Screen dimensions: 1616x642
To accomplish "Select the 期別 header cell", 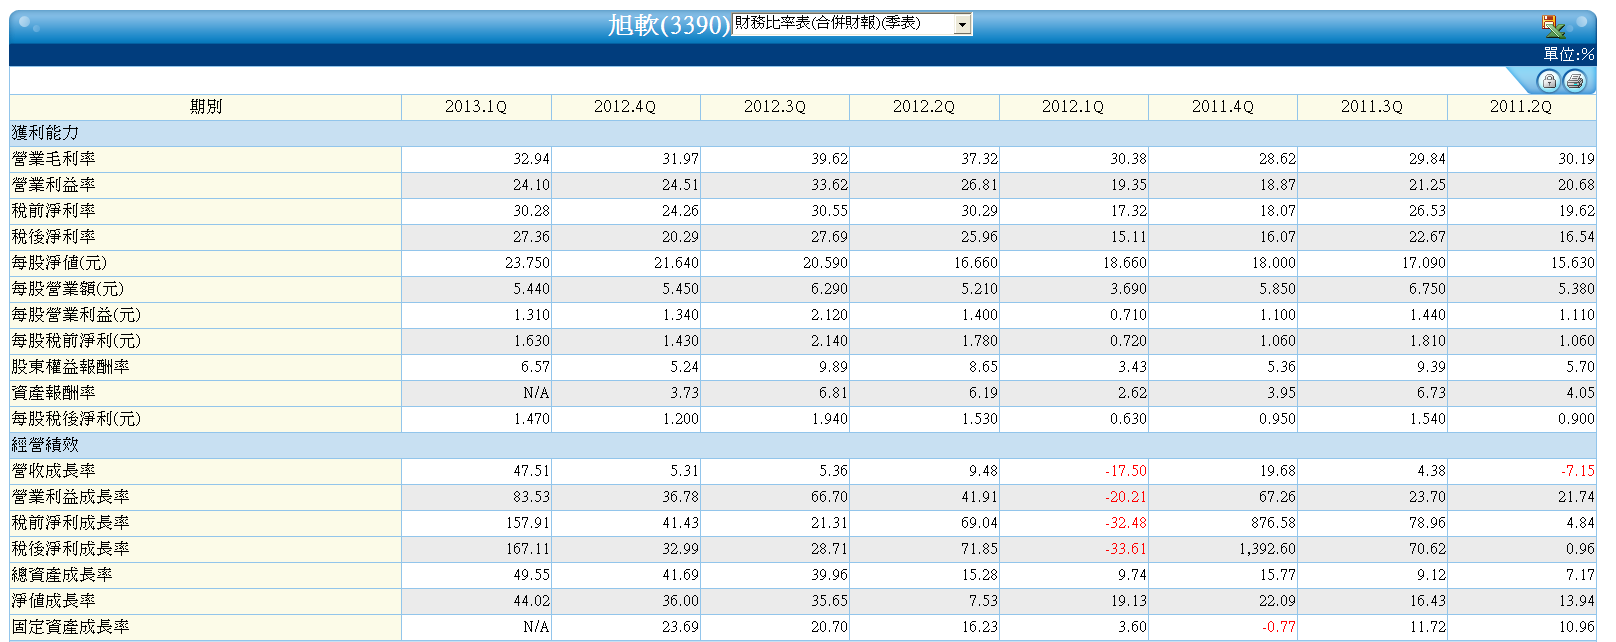I will [206, 107].
